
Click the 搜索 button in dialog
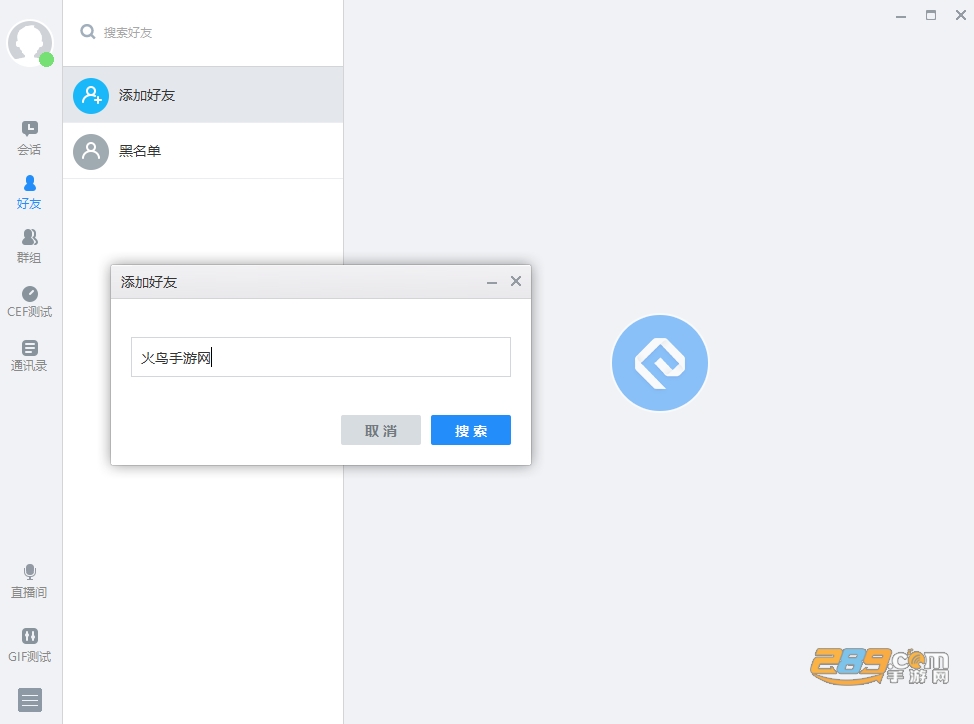click(471, 430)
